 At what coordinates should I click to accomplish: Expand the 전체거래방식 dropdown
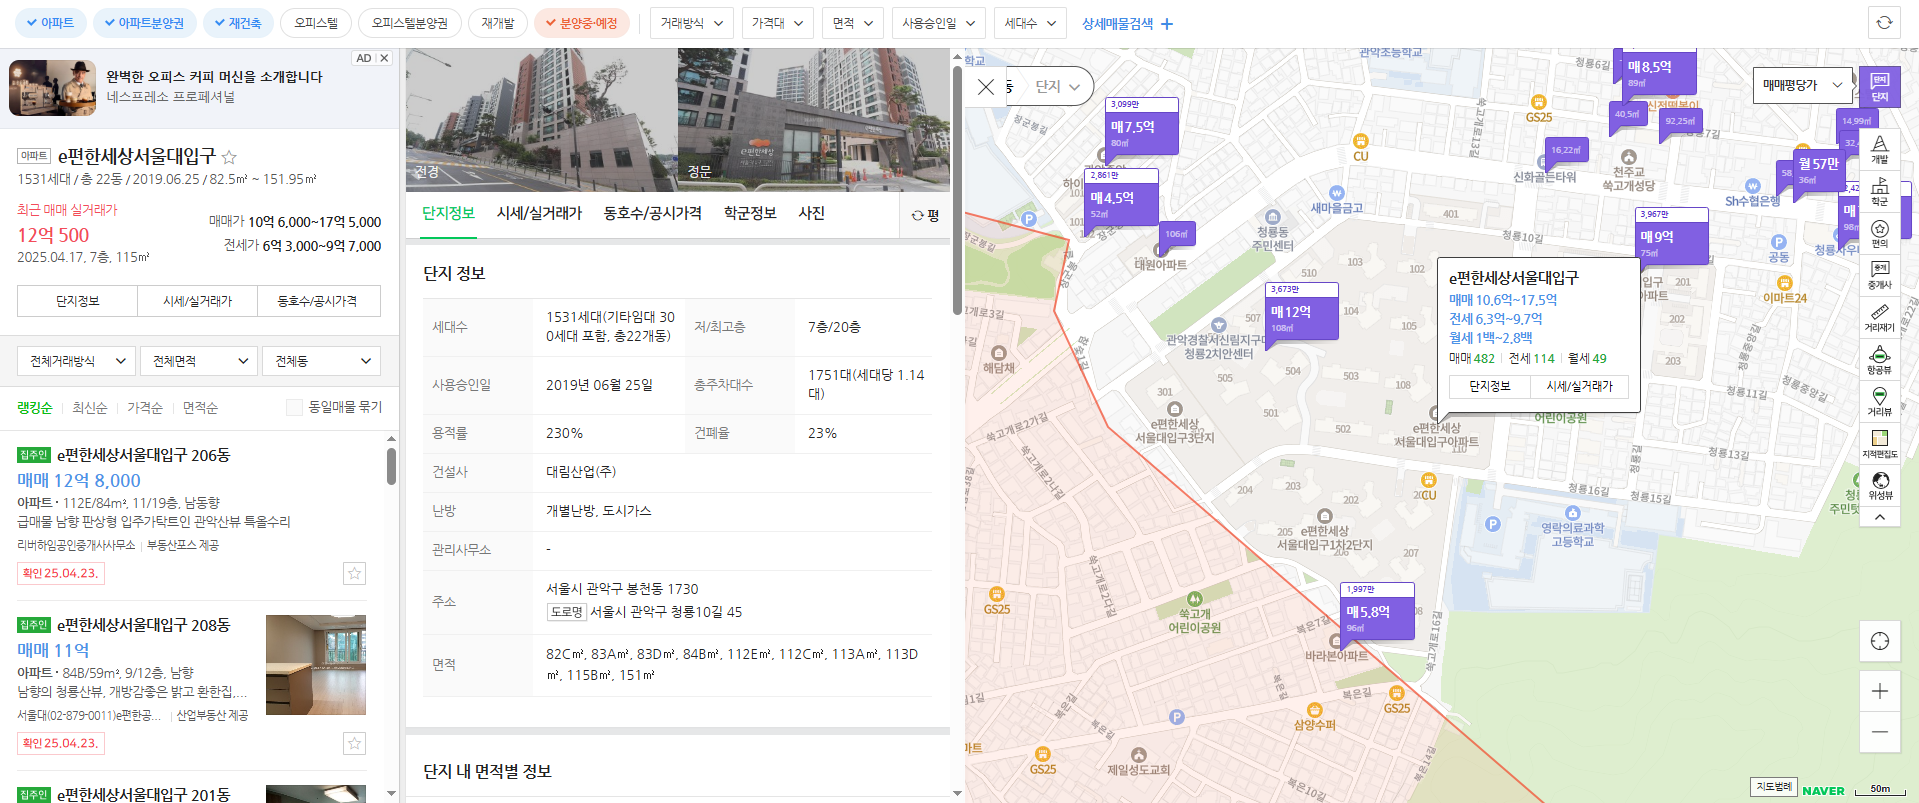(77, 361)
